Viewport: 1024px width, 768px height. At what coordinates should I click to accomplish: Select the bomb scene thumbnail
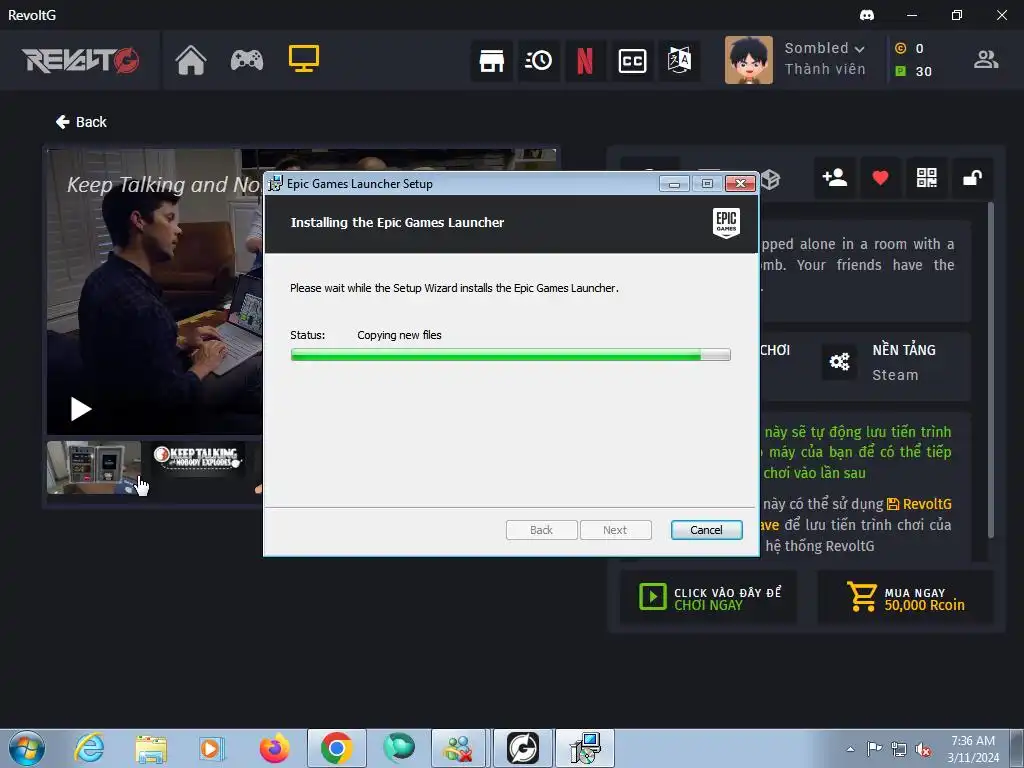[94, 468]
